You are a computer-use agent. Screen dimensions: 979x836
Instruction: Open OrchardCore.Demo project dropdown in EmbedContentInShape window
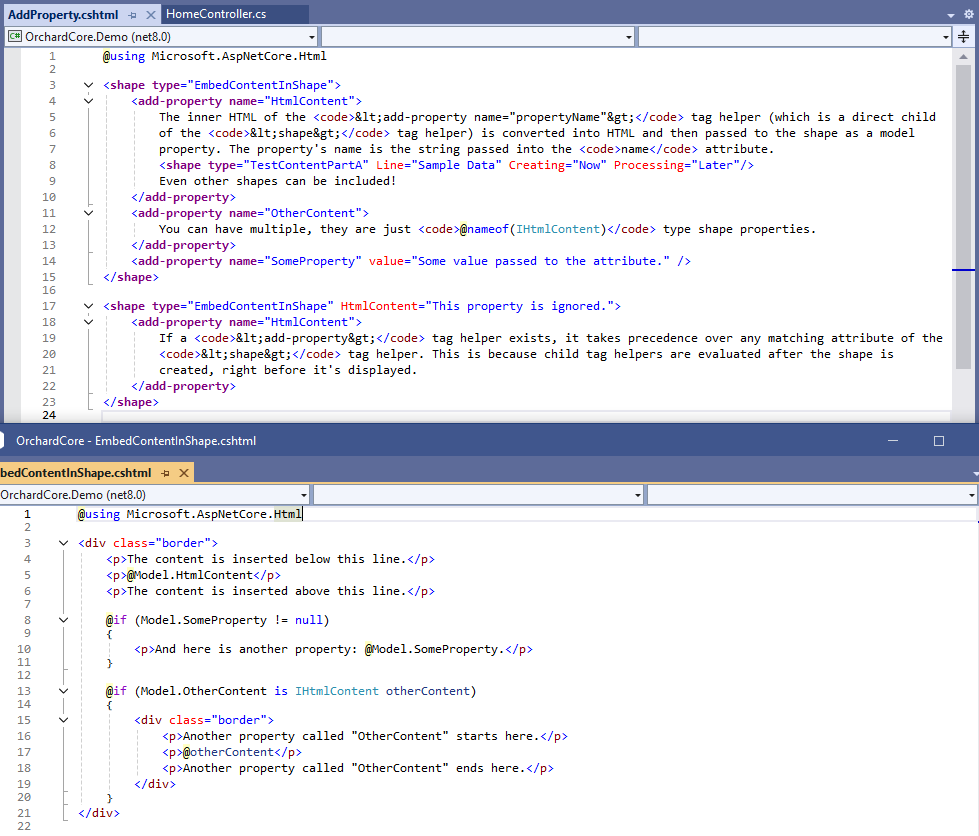click(154, 495)
